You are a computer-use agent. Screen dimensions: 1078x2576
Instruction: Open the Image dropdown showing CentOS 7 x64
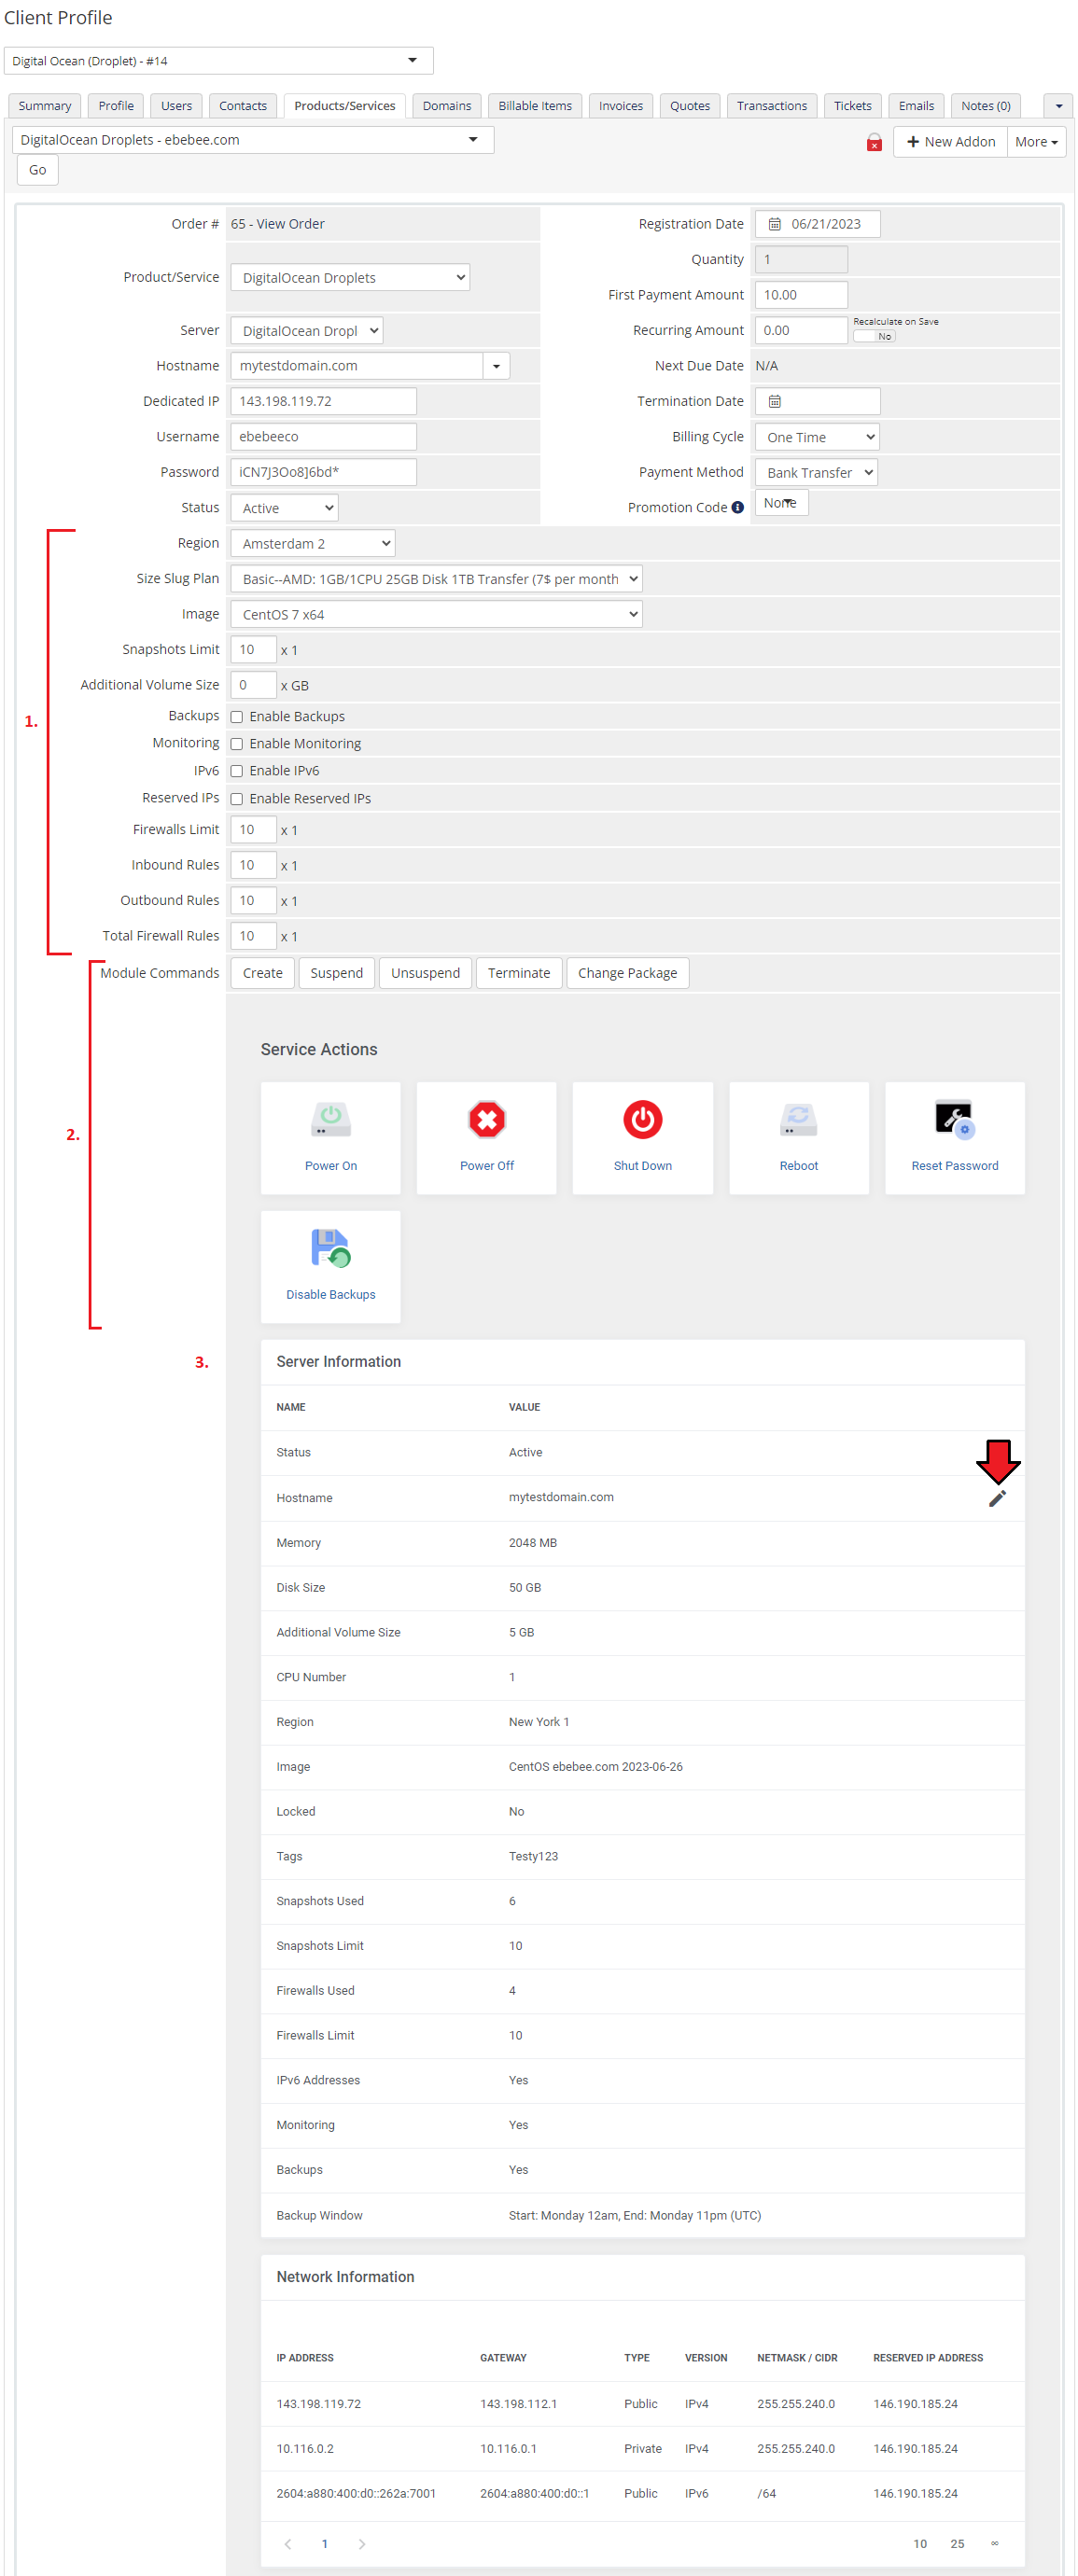tap(436, 614)
